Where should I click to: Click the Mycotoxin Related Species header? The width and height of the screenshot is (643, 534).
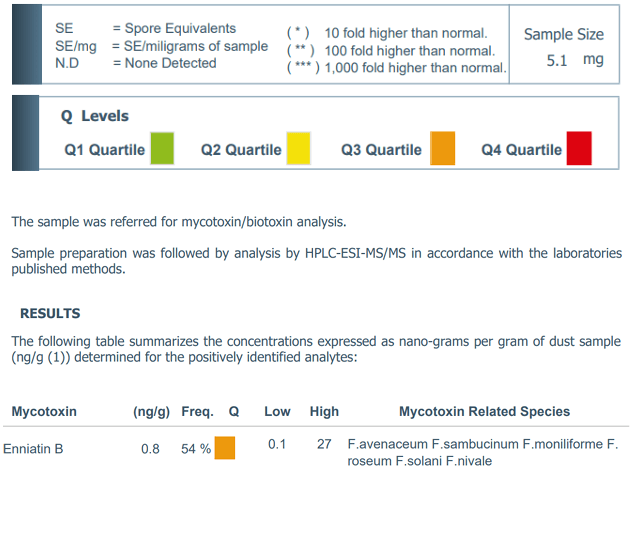click(x=484, y=411)
